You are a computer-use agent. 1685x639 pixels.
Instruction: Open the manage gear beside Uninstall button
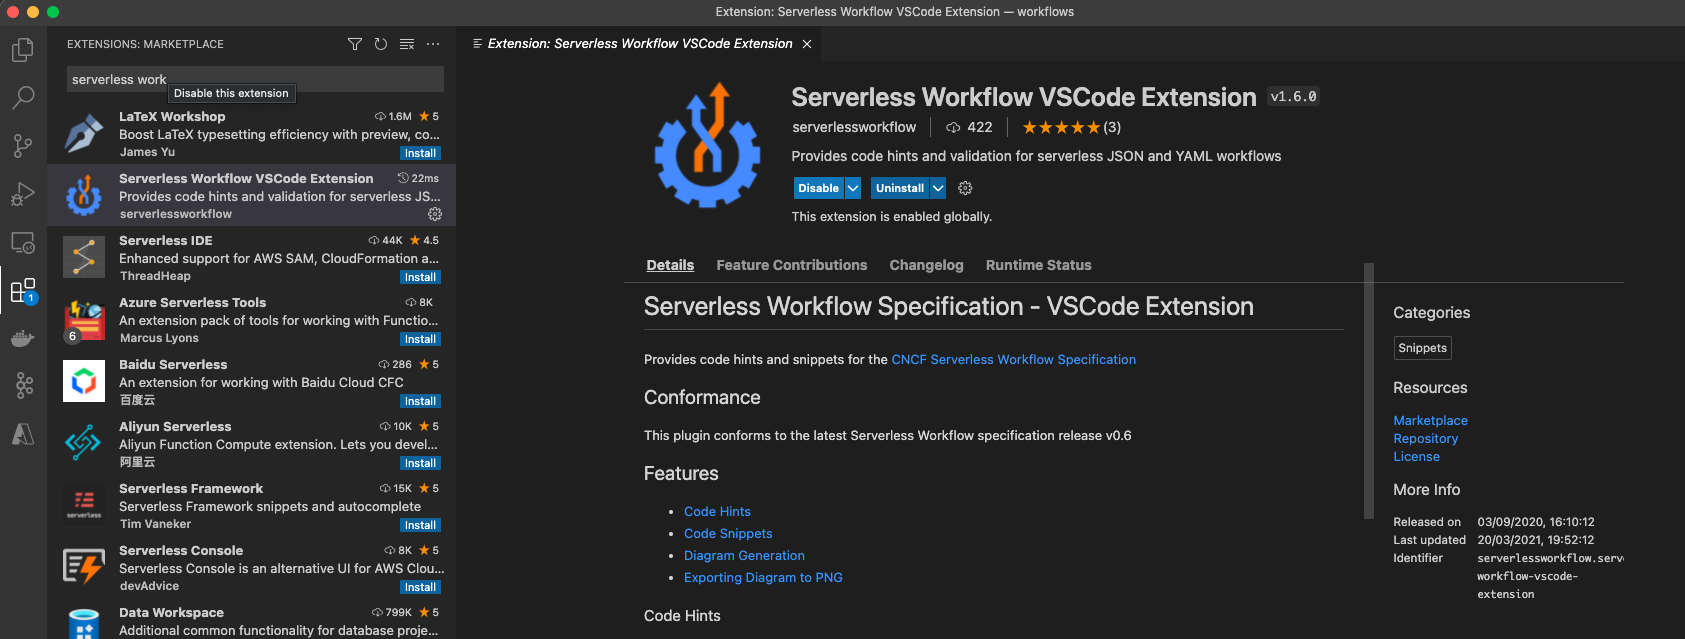(965, 188)
